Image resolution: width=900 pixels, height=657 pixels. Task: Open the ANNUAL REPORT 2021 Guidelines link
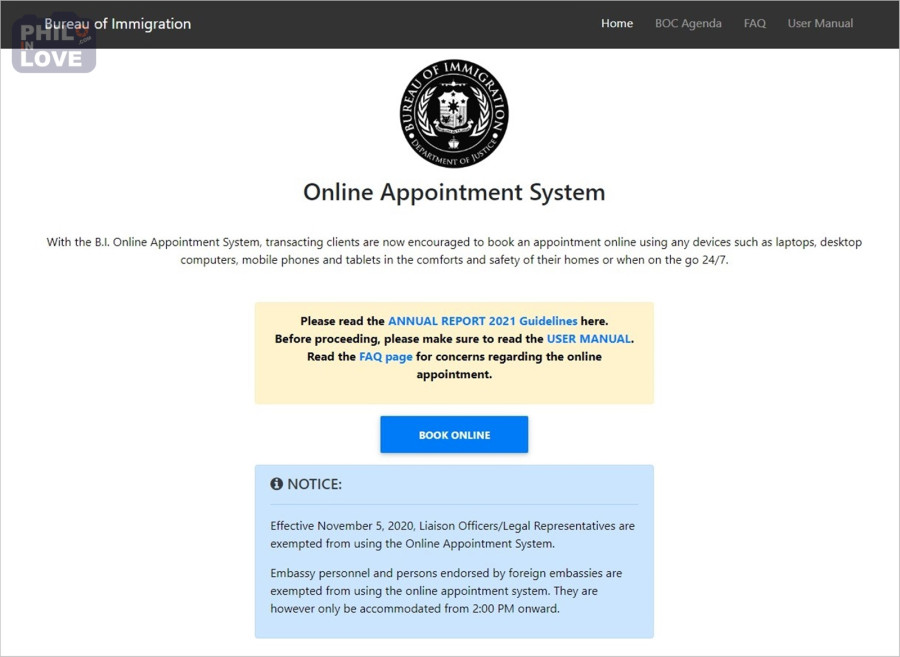[x=483, y=321]
